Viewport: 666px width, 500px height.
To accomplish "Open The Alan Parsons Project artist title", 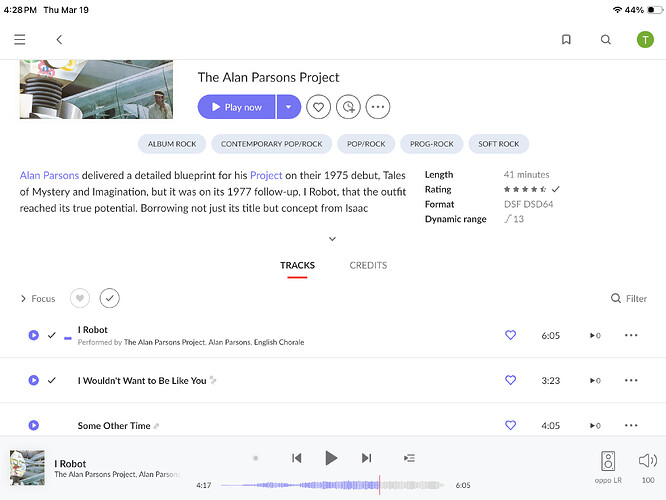I will pyautogui.click(x=268, y=77).
